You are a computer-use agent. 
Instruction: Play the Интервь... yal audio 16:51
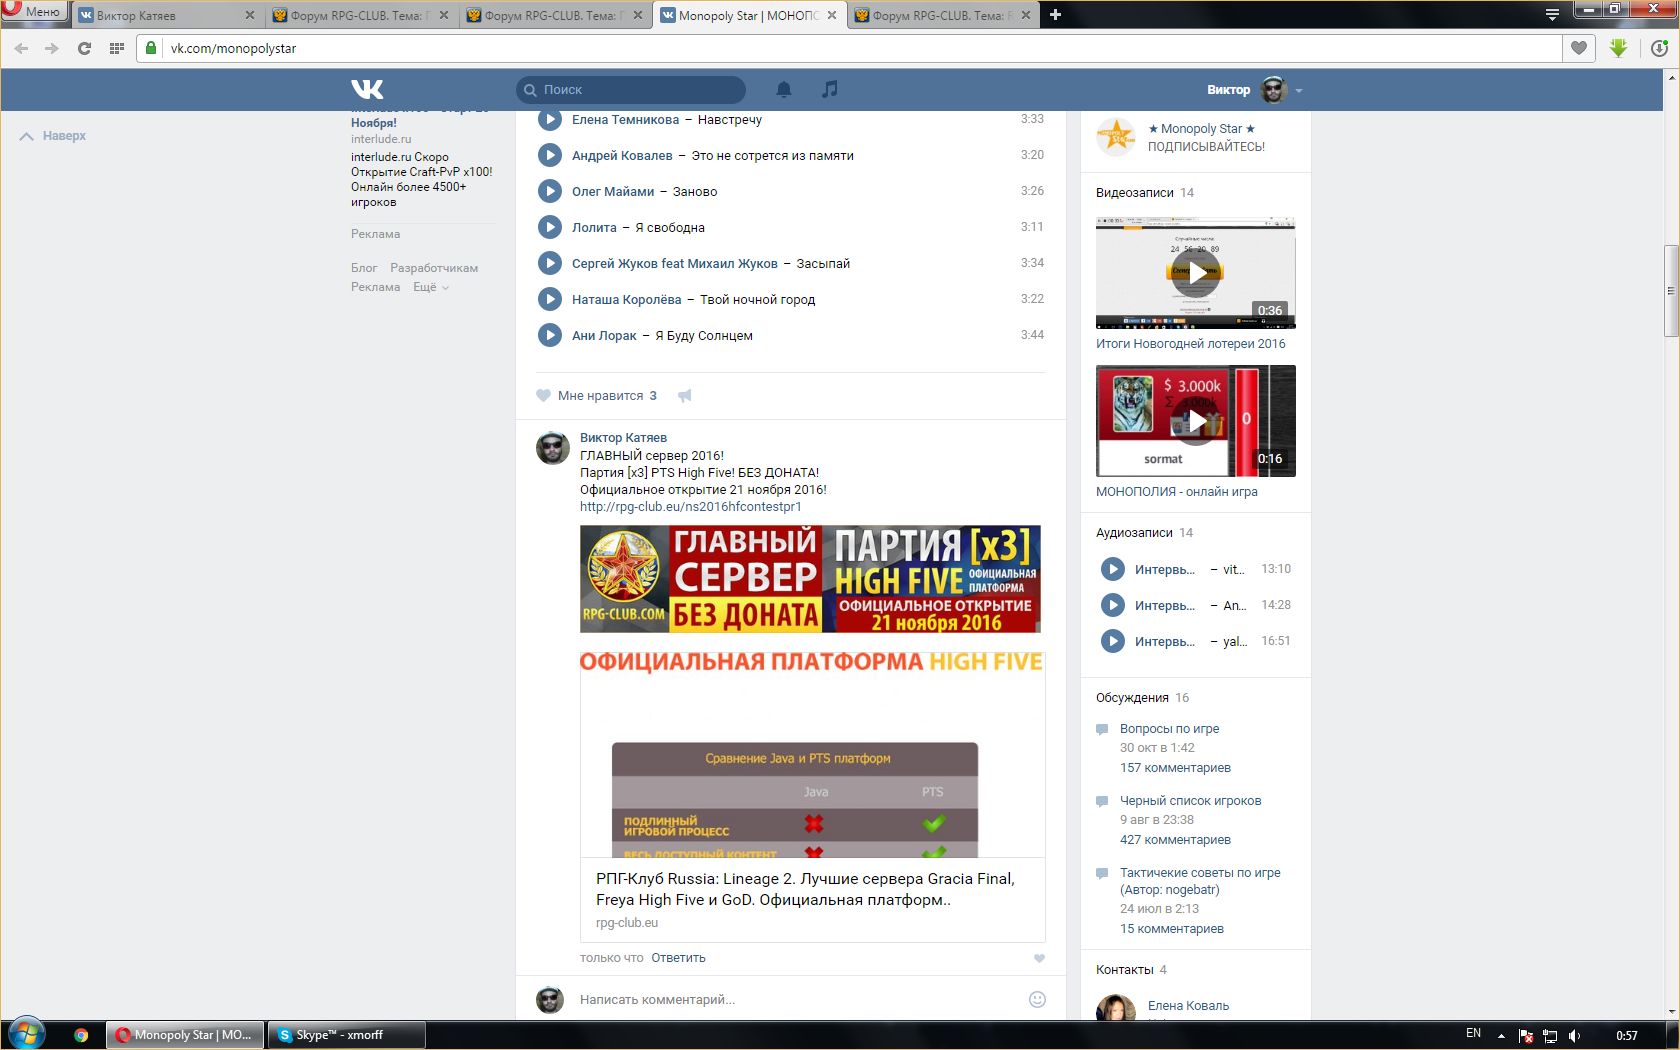click(1112, 641)
